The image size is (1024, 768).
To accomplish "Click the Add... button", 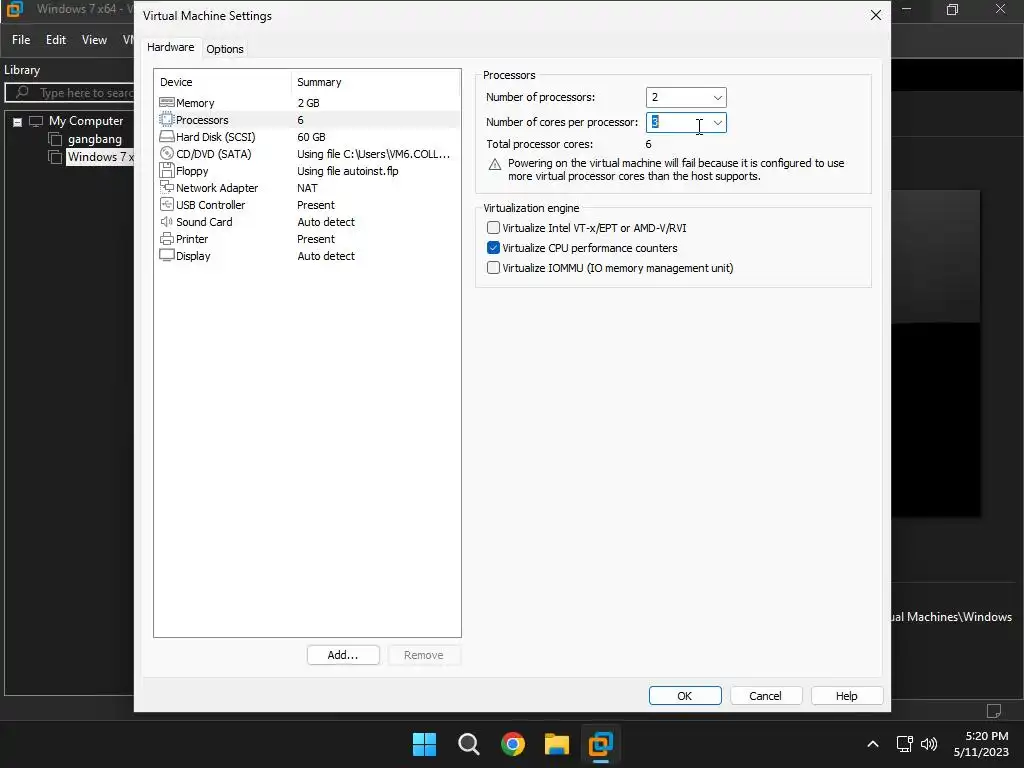I will click(x=343, y=655).
